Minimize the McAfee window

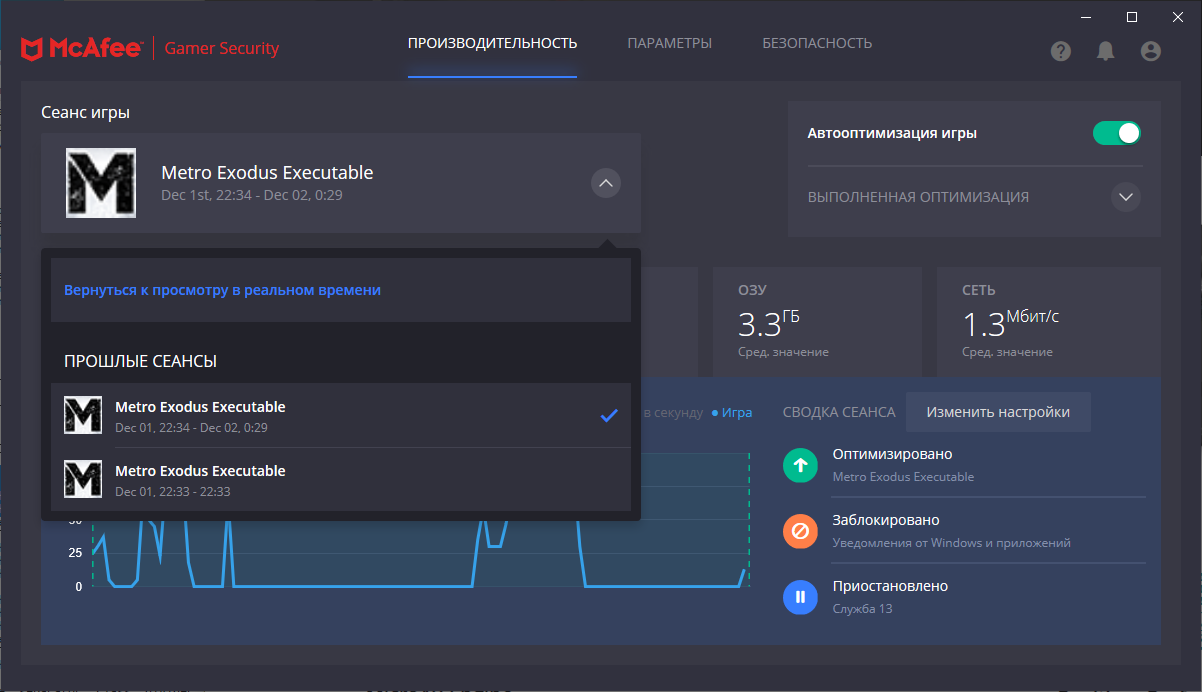click(1086, 16)
